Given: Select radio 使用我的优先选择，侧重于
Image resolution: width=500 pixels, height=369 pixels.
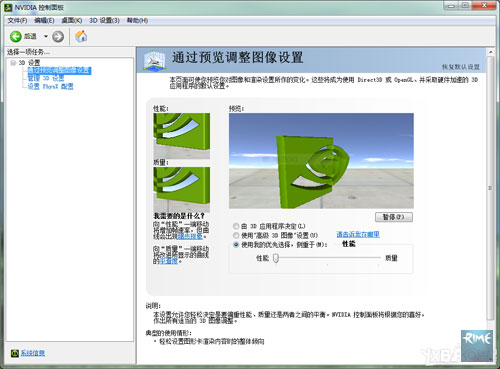Looking at the screenshot, I should point(236,245).
